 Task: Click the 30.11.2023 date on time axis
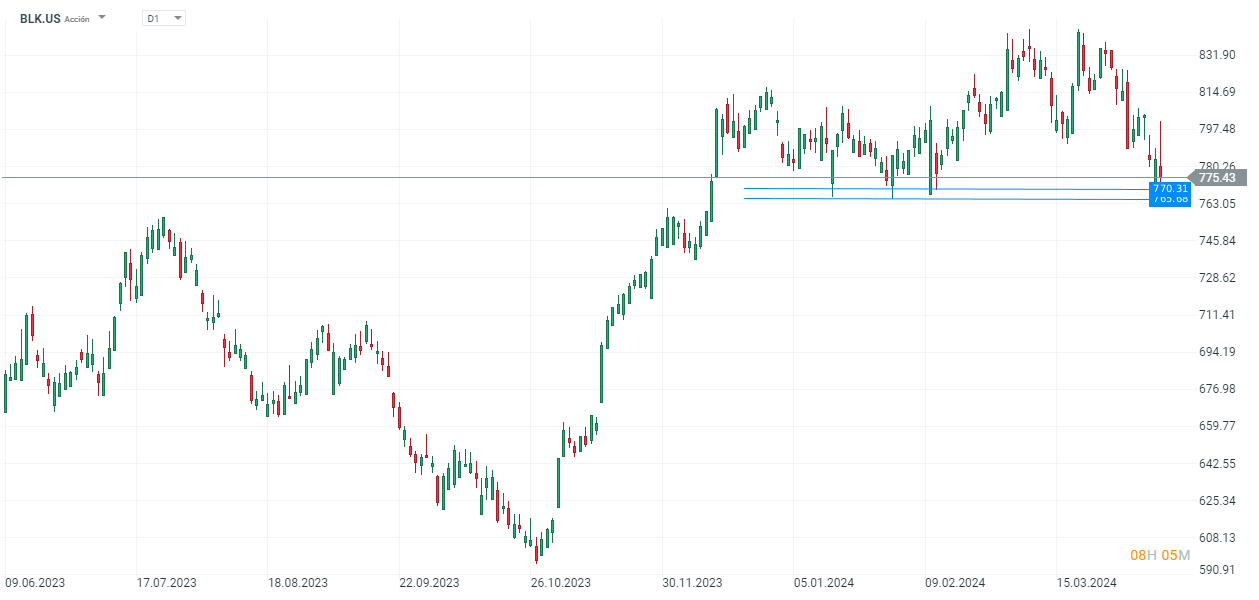tap(691, 582)
